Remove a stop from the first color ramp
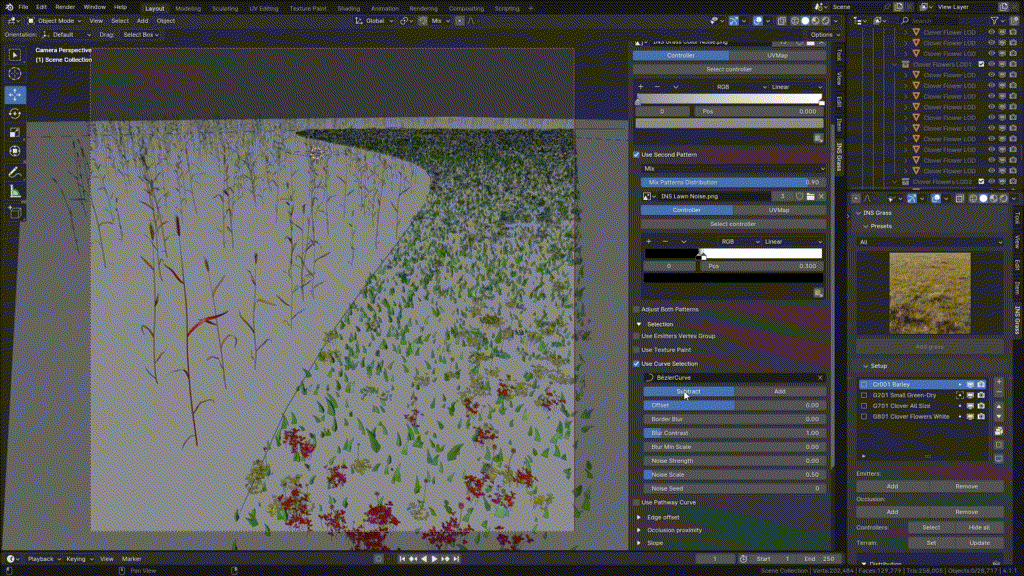Screen dimensions: 1024x576 click(657, 87)
